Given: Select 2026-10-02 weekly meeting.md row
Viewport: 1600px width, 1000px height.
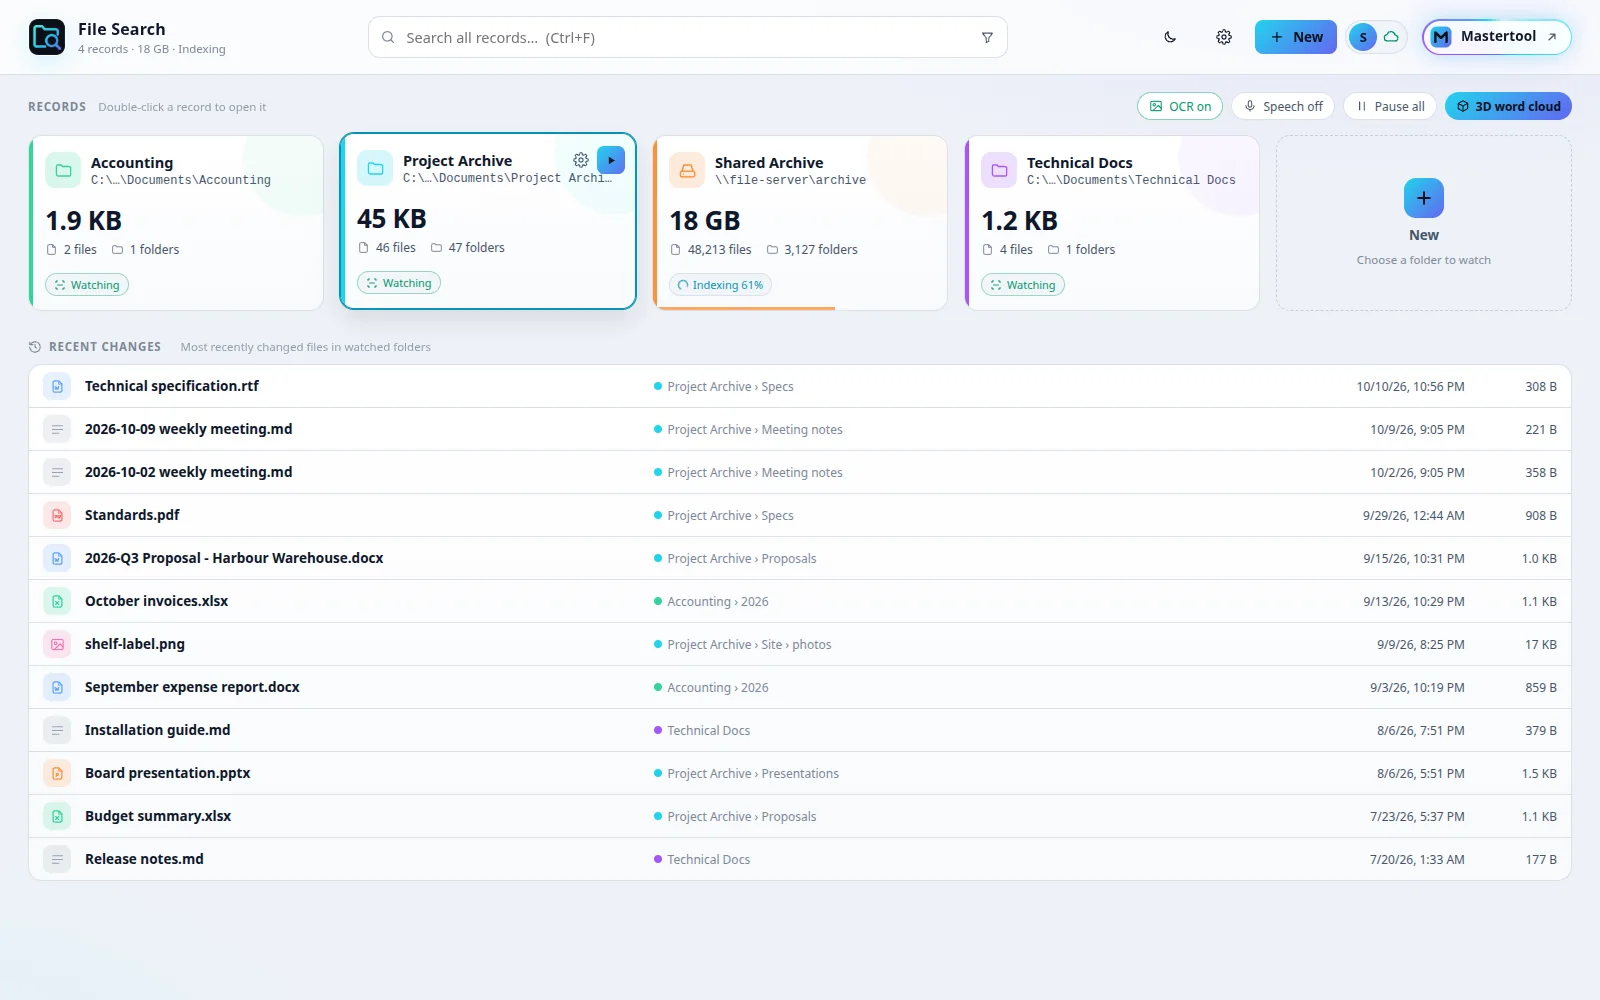Looking at the screenshot, I should pos(800,472).
